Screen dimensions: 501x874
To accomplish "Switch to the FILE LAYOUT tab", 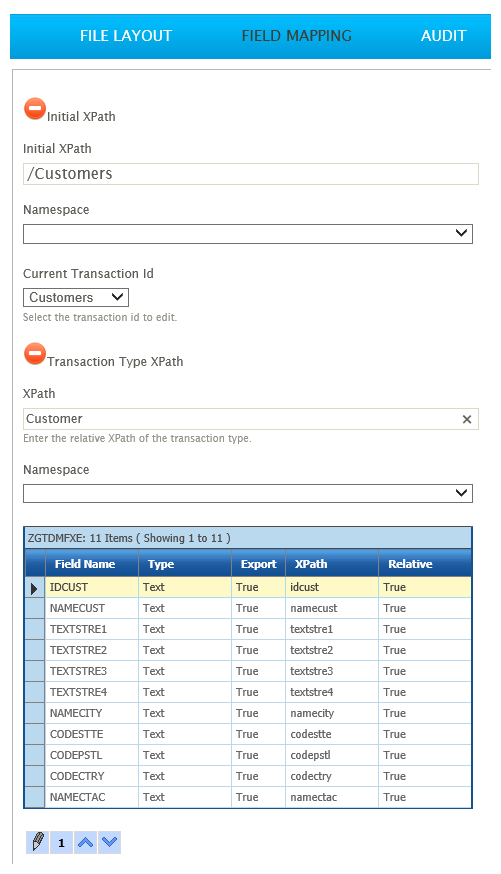I will click(x=126, y=36).
